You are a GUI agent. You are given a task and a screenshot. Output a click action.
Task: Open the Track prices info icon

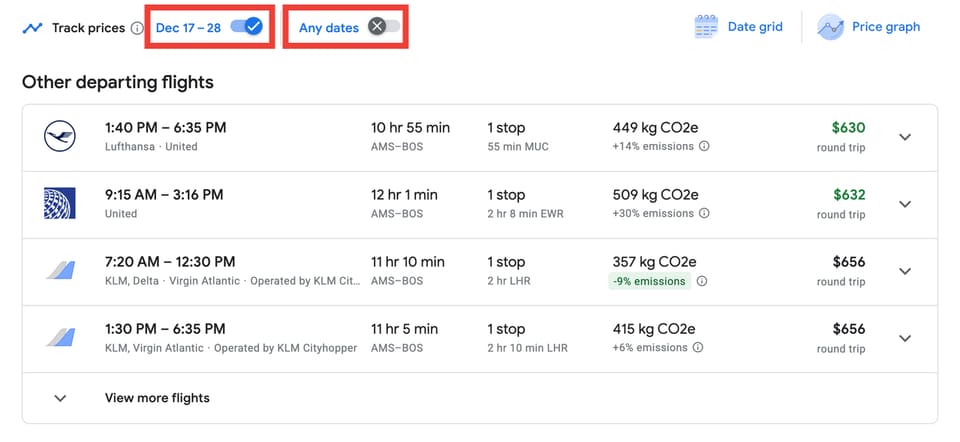coord(137,28)
